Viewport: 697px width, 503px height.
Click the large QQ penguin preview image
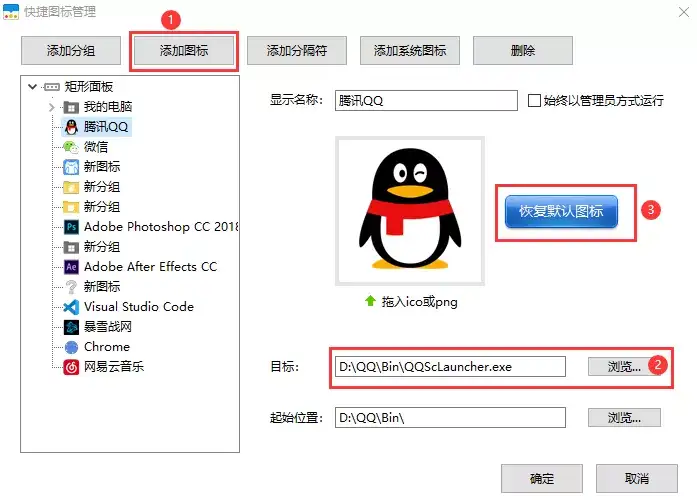click(410, 211)
